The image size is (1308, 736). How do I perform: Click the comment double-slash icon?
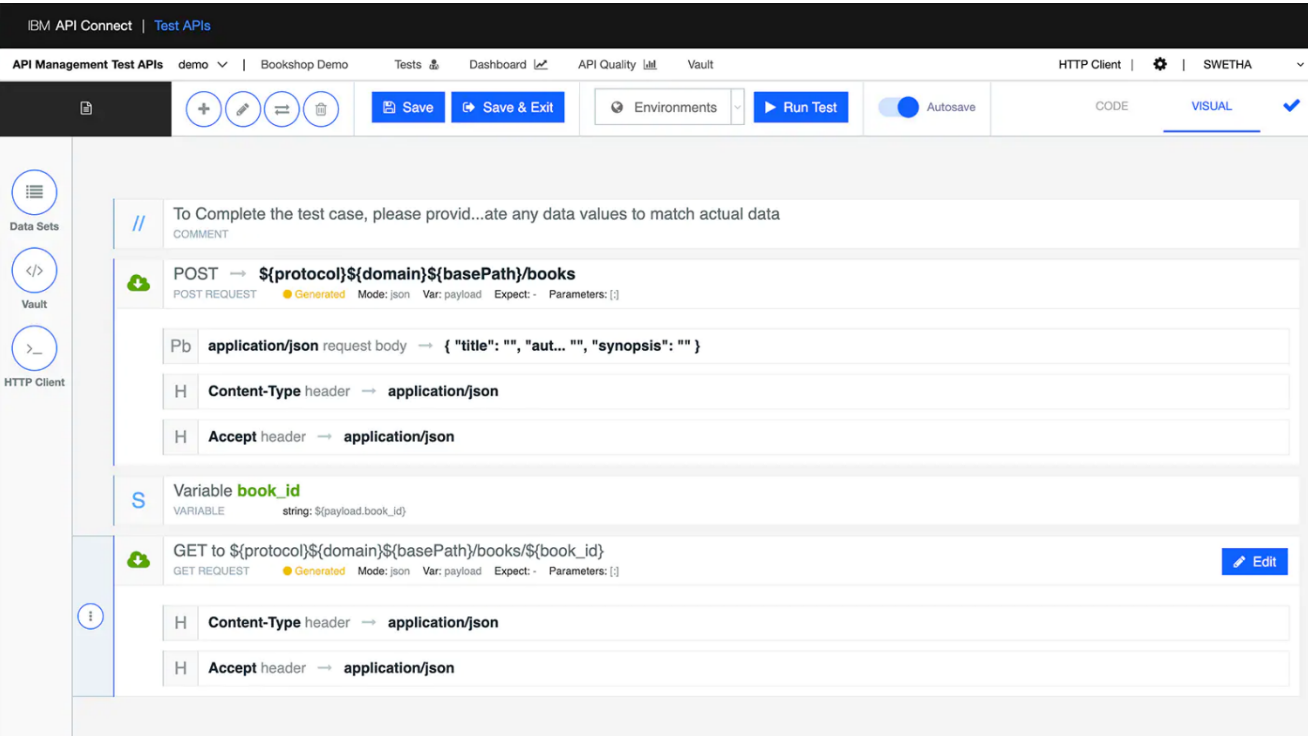pos(138,223)
